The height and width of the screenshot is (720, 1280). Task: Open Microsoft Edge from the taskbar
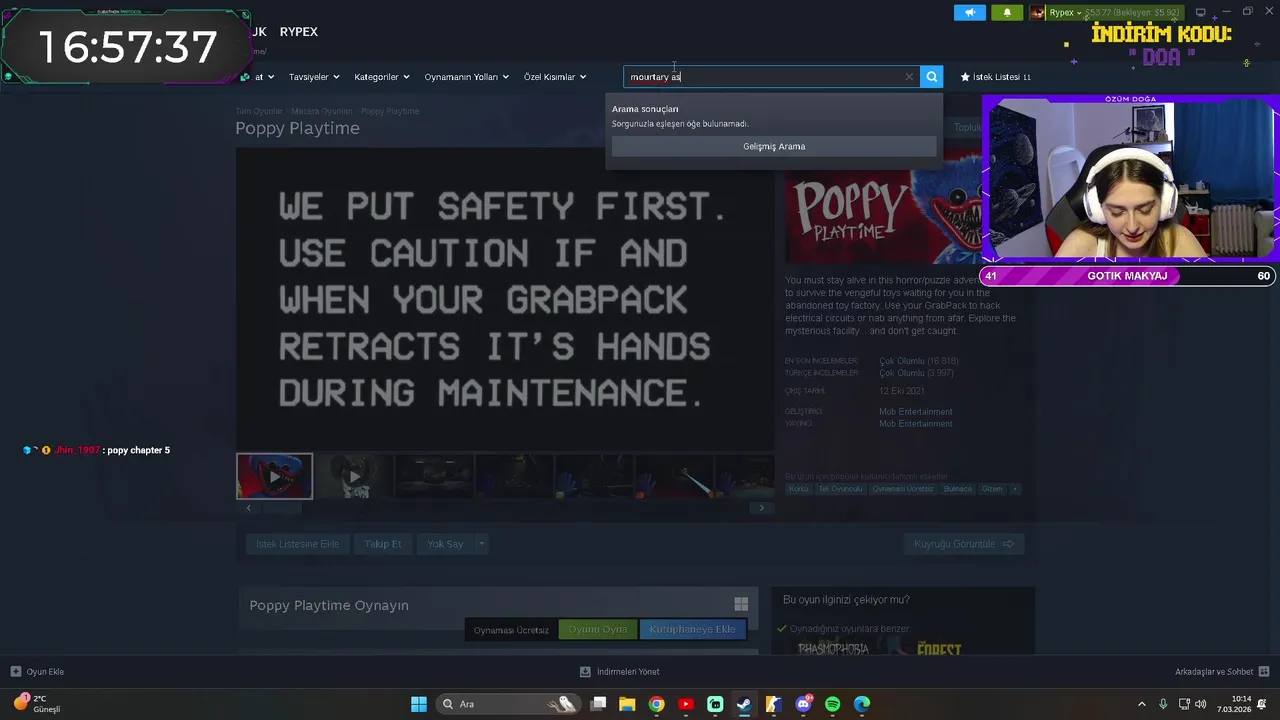click(862, 704)
